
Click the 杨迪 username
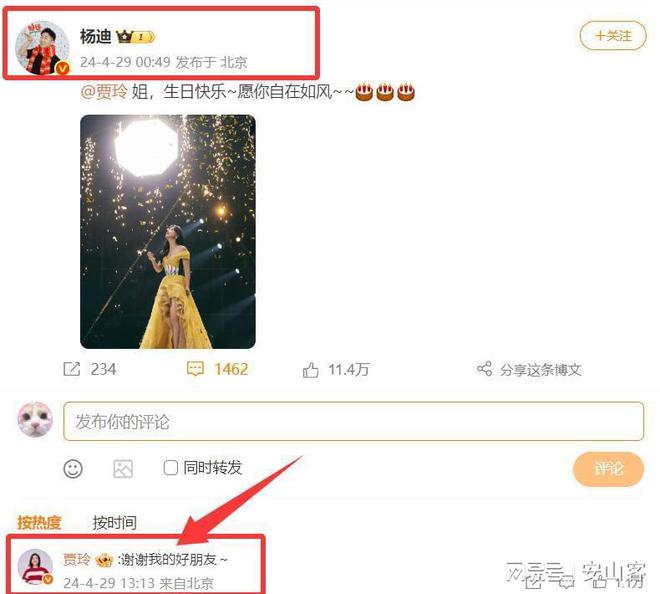(96, 37)
